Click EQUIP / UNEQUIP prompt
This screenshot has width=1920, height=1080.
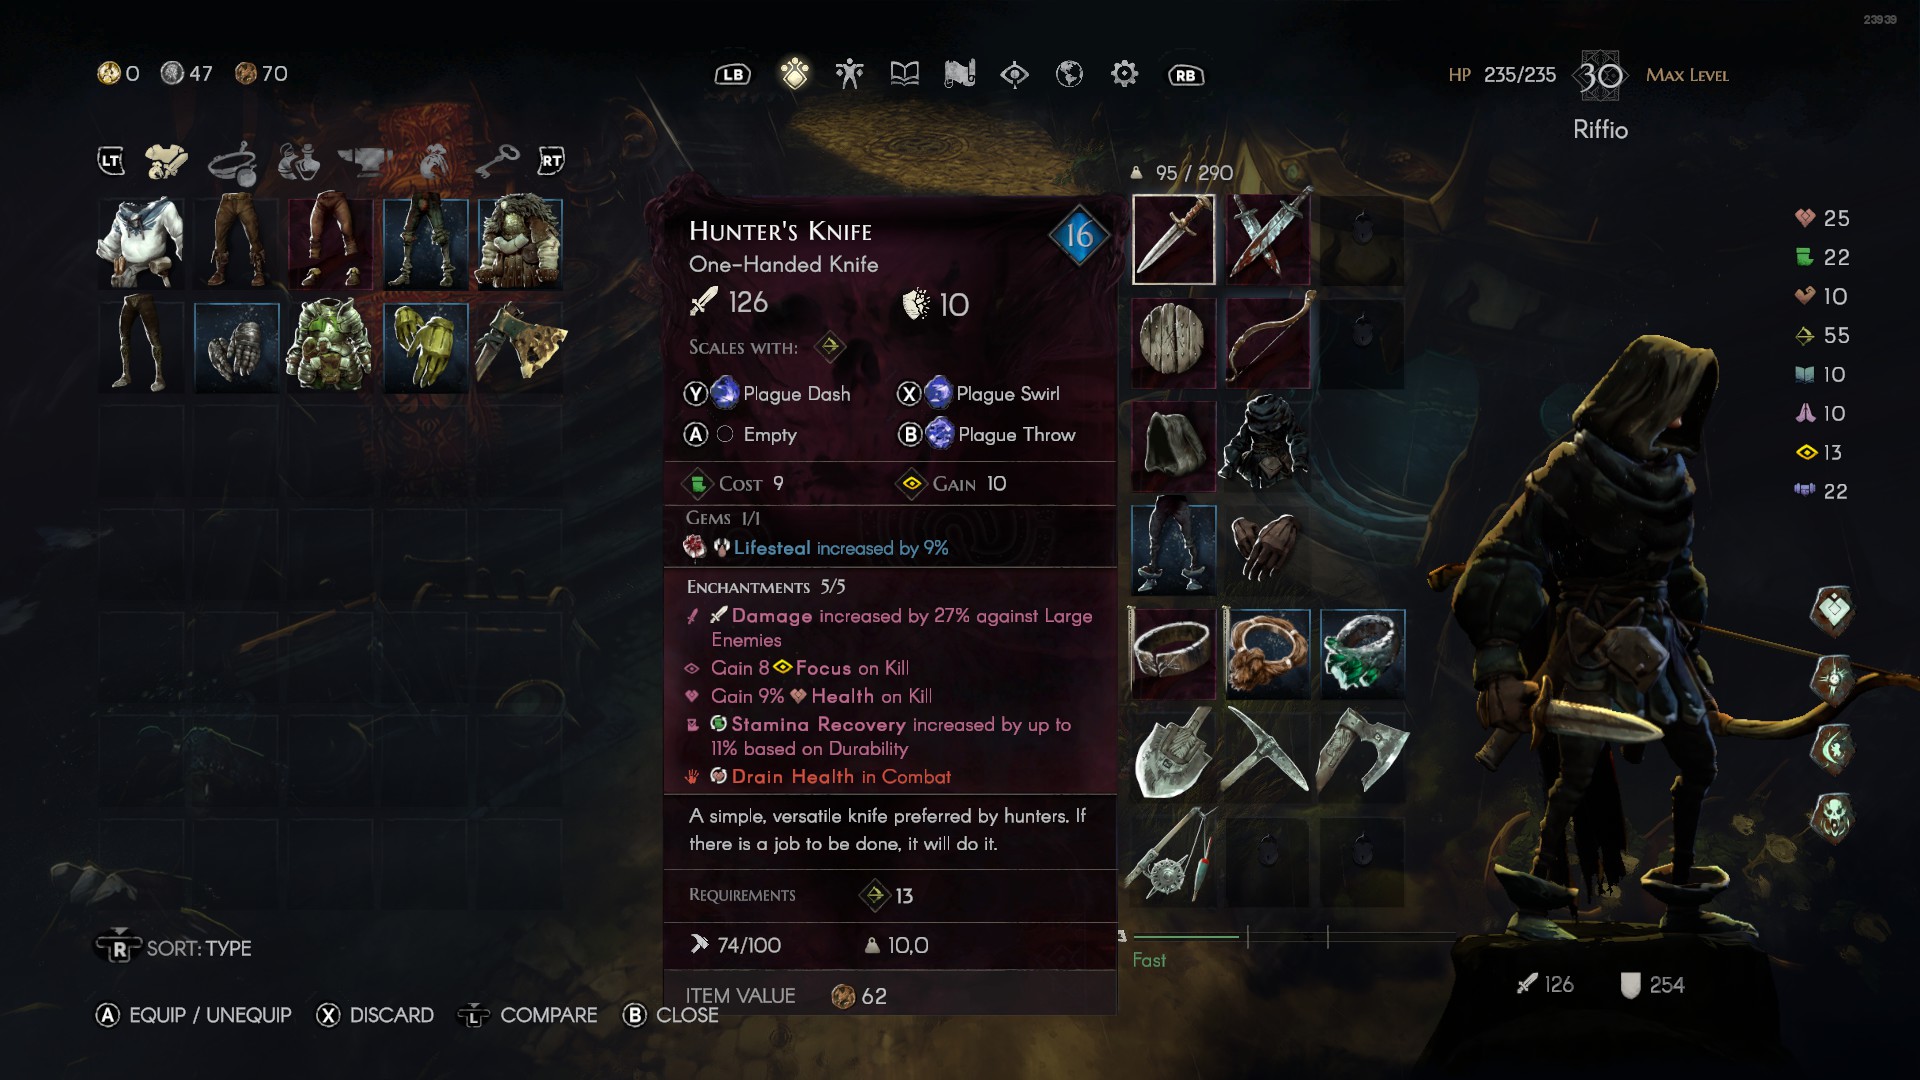[x=194, y=1015]
